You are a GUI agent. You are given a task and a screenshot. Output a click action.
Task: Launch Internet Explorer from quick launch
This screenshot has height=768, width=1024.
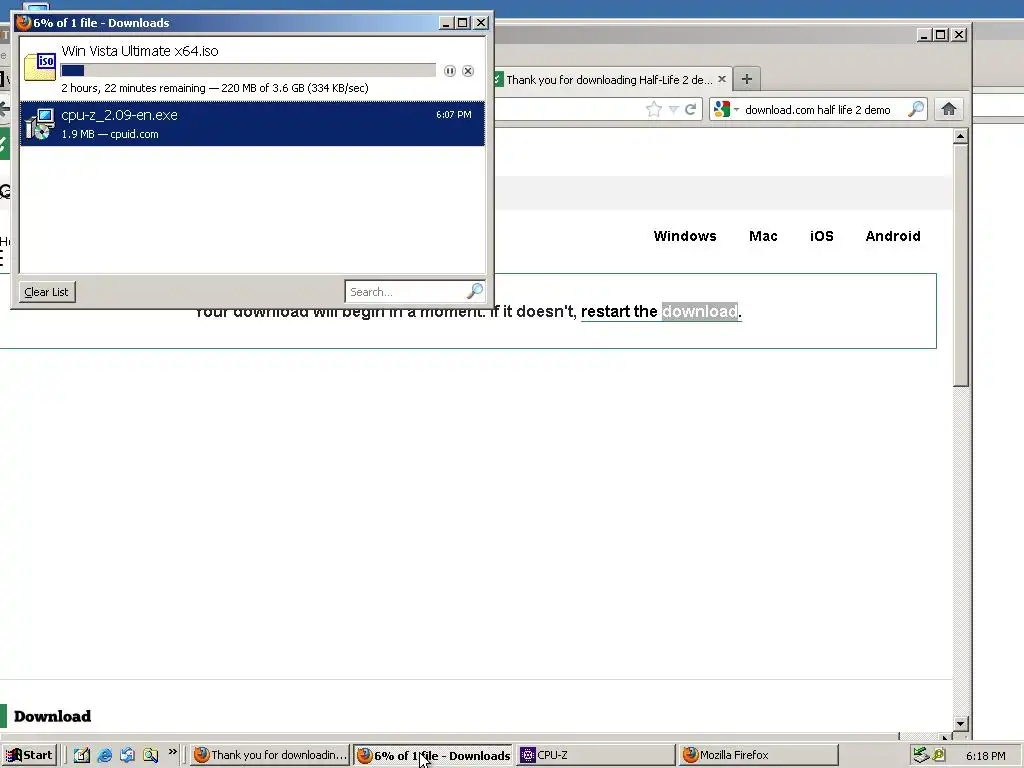(104, 755)
